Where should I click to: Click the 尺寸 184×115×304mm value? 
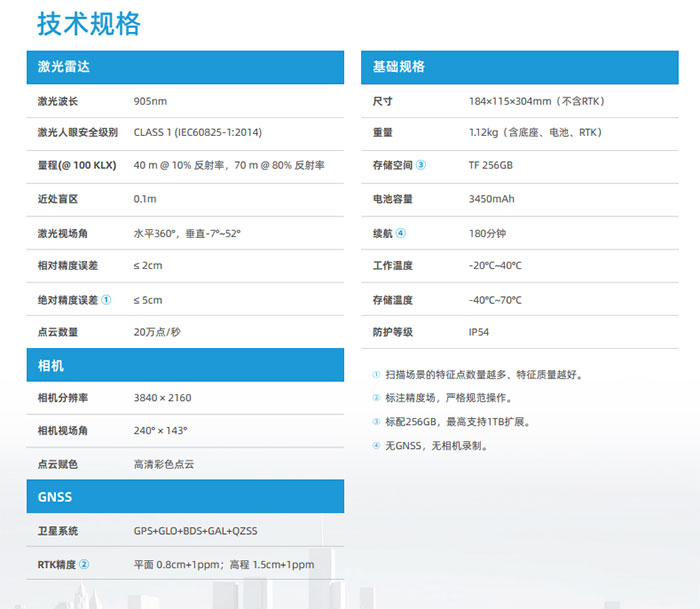[536, 101]
